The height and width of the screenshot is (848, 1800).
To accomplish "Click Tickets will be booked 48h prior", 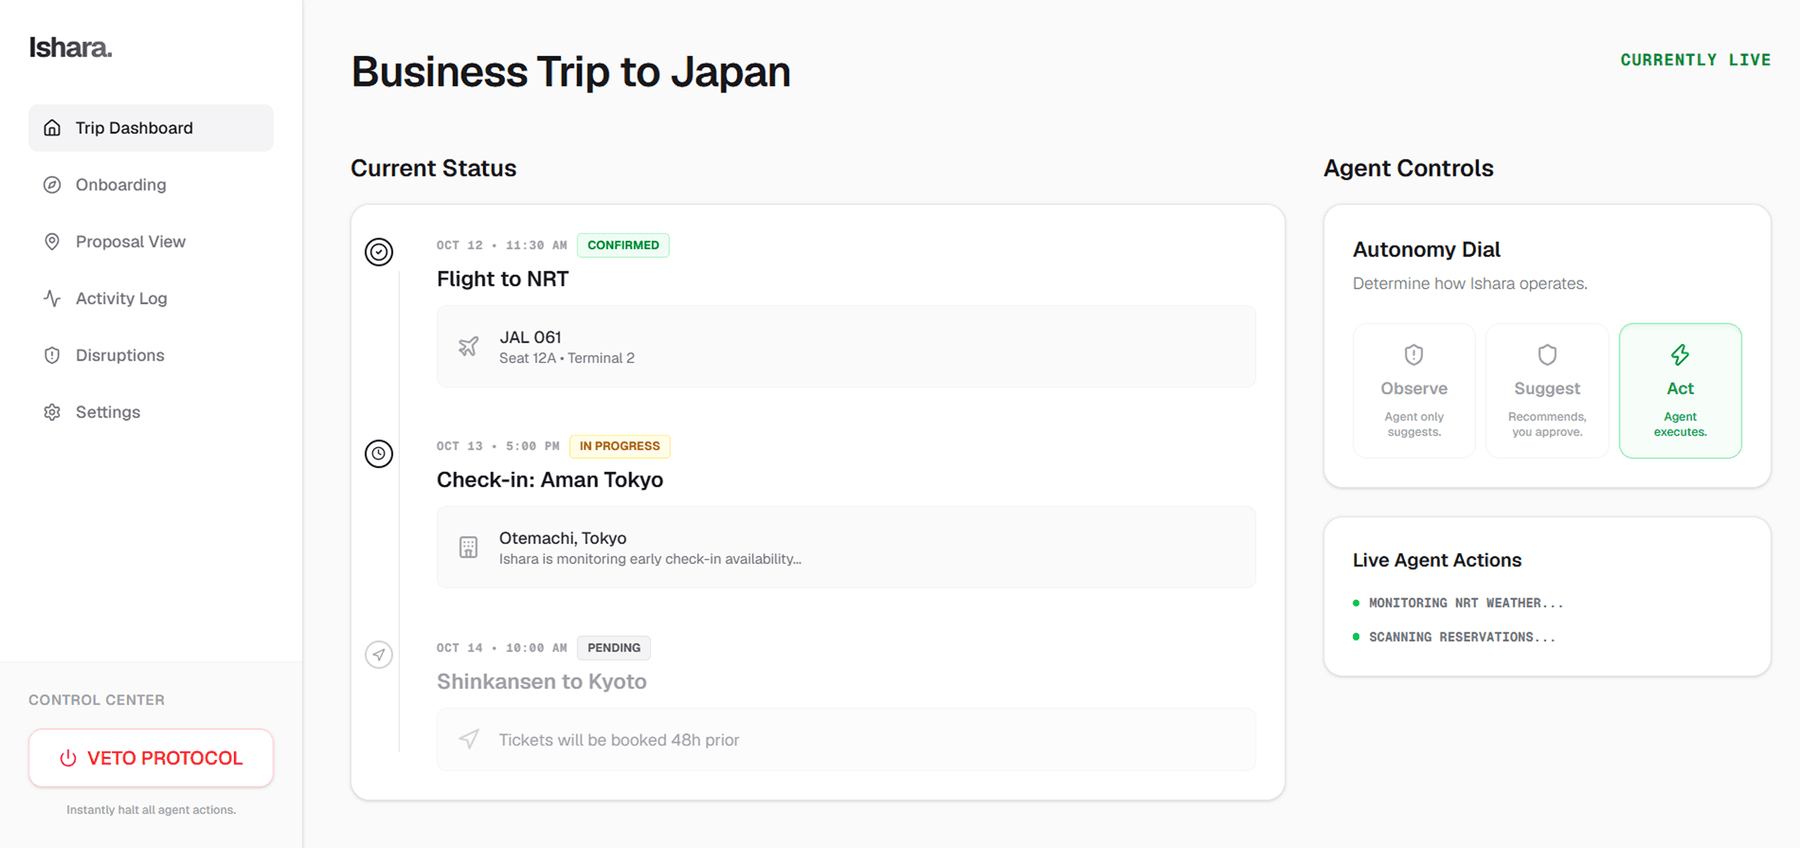I will (619, 740).
